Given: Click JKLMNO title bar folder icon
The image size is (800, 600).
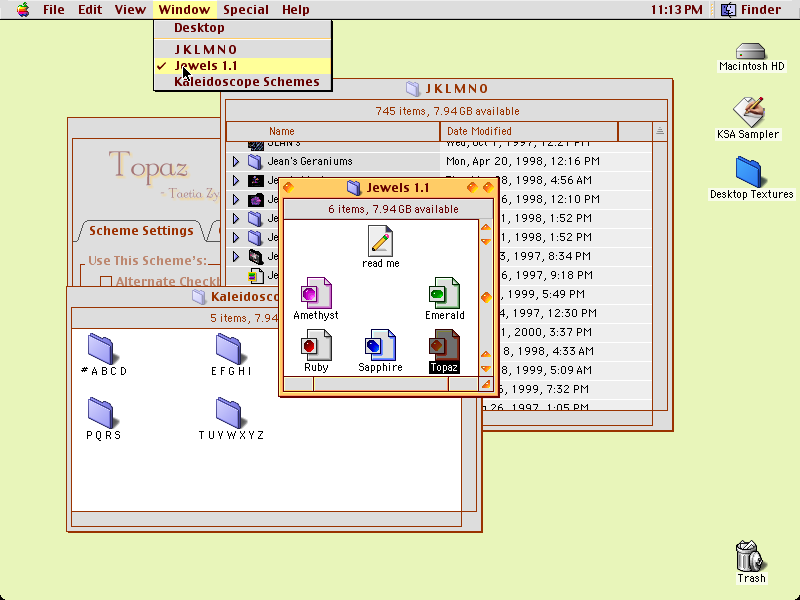Looking at the screenshot, I should 413,89.
